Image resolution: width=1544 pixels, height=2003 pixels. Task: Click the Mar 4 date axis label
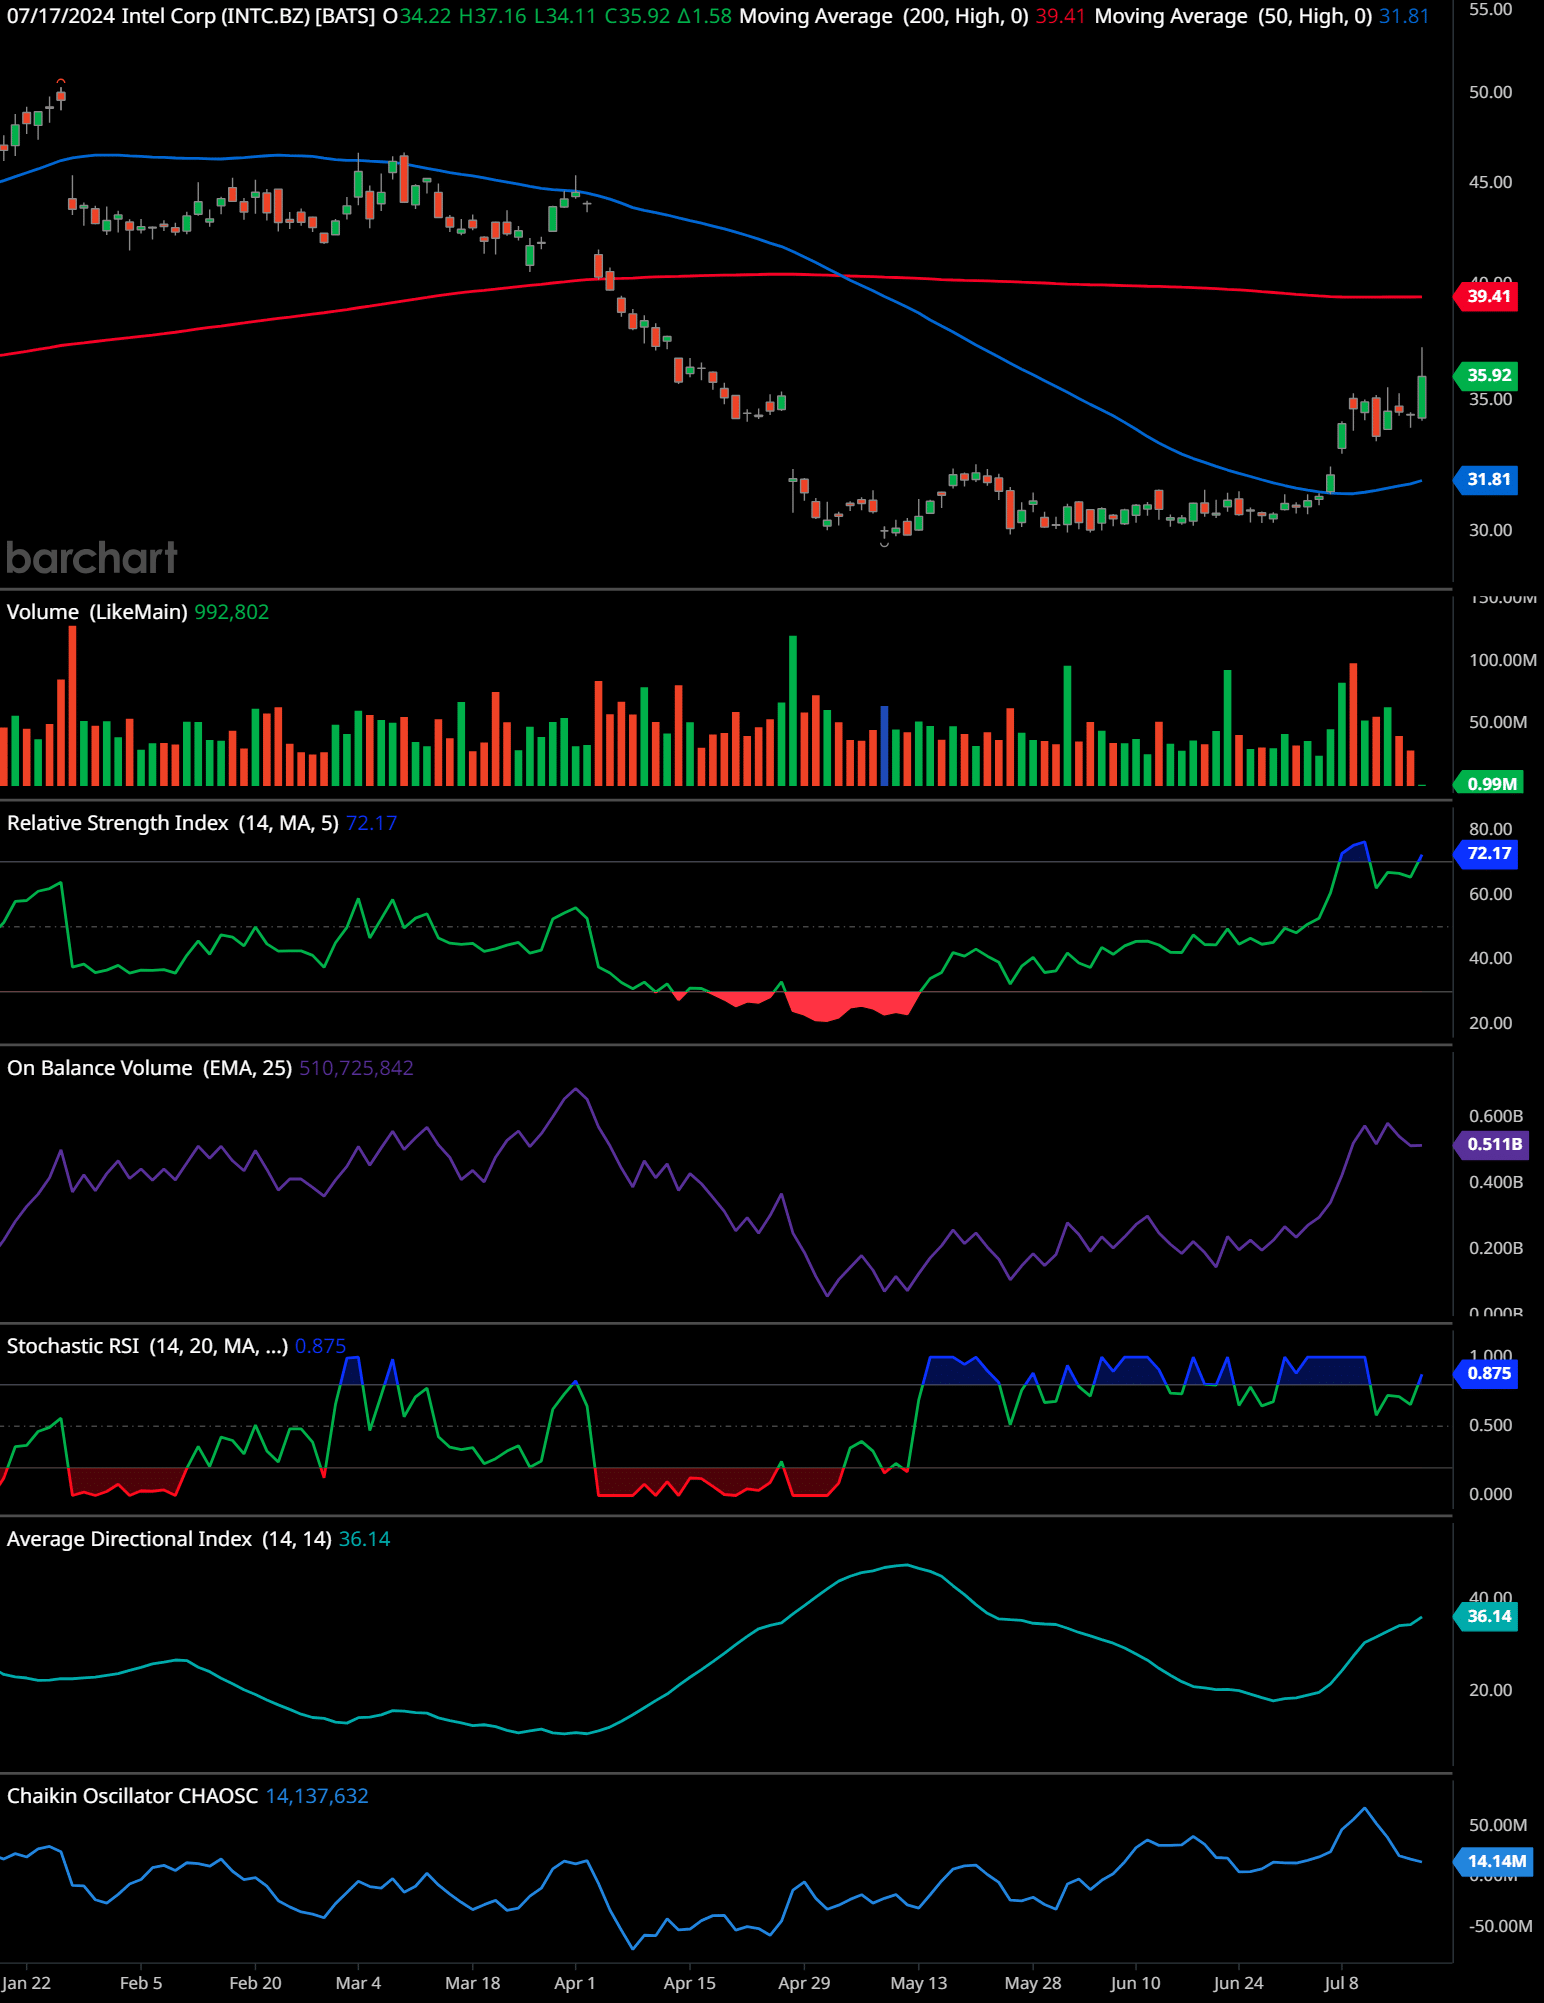tap(358, 1983)
